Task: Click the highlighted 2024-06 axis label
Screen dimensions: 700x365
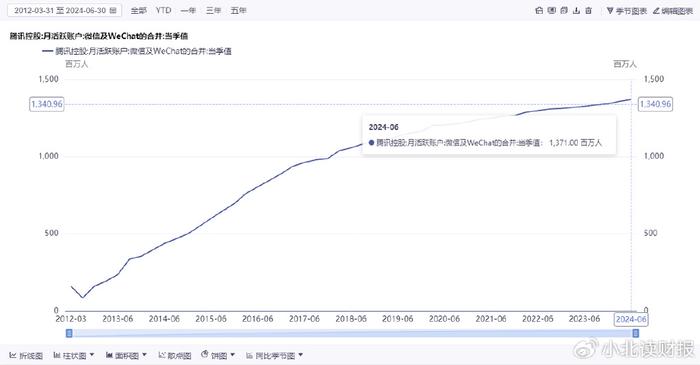Action: coord(631,319)
